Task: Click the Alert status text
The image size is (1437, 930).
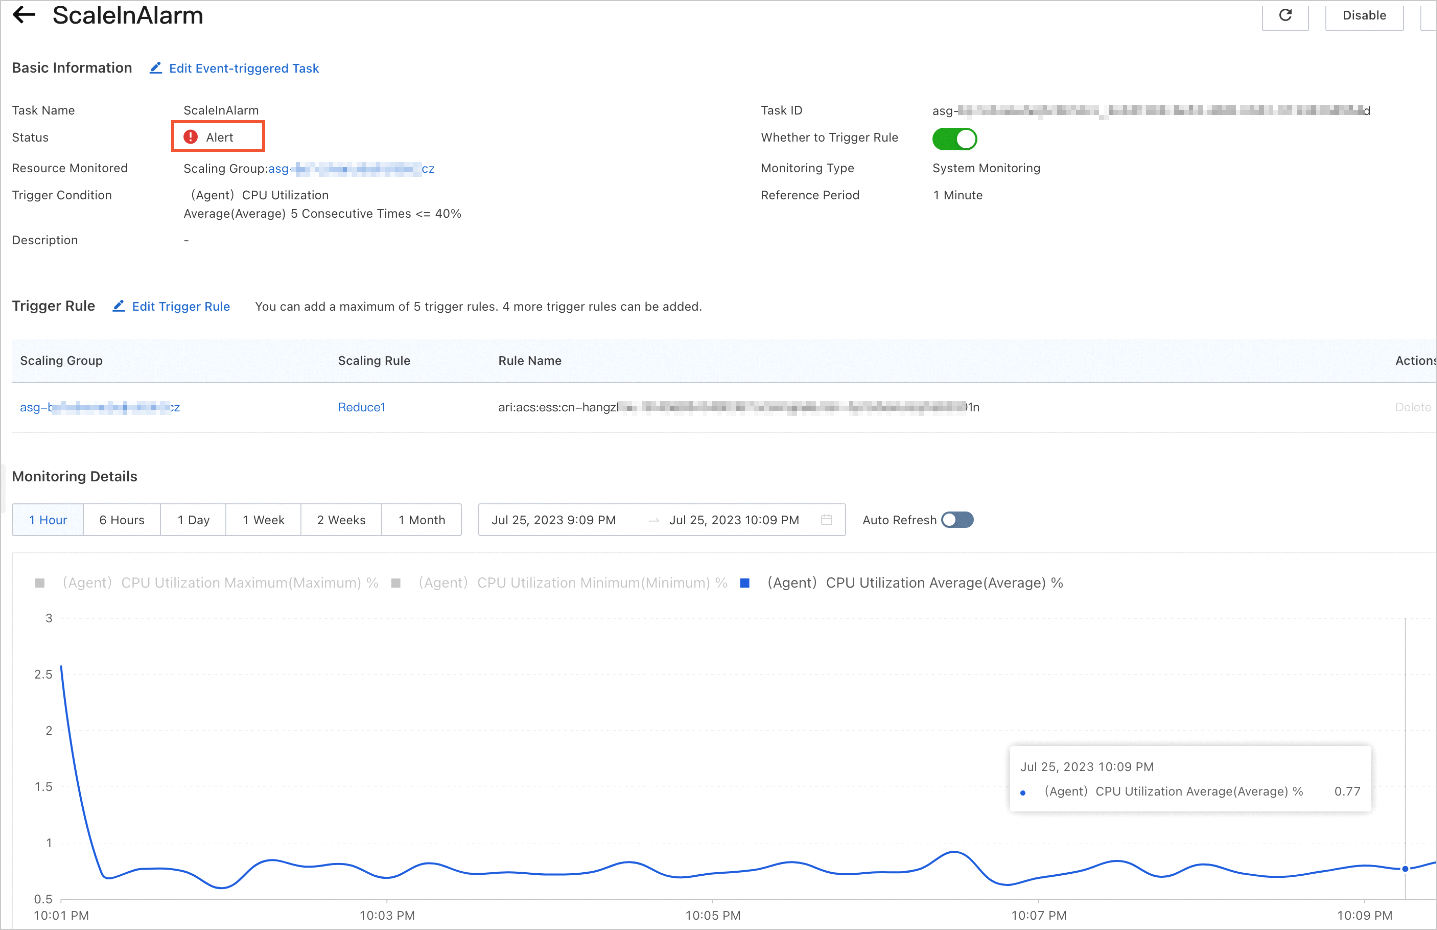Action: (220, 137)
